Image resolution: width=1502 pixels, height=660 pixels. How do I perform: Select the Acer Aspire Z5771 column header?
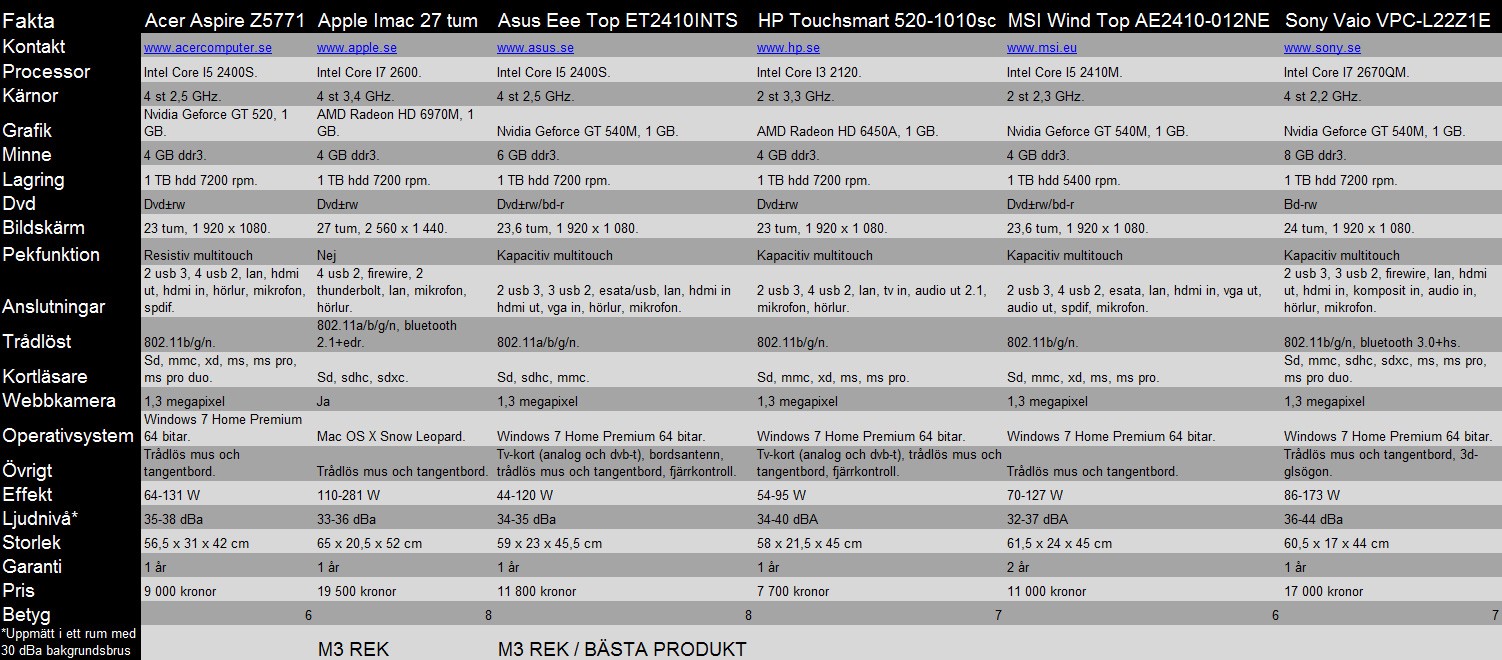pyautogui.click(x=225, y=21)
